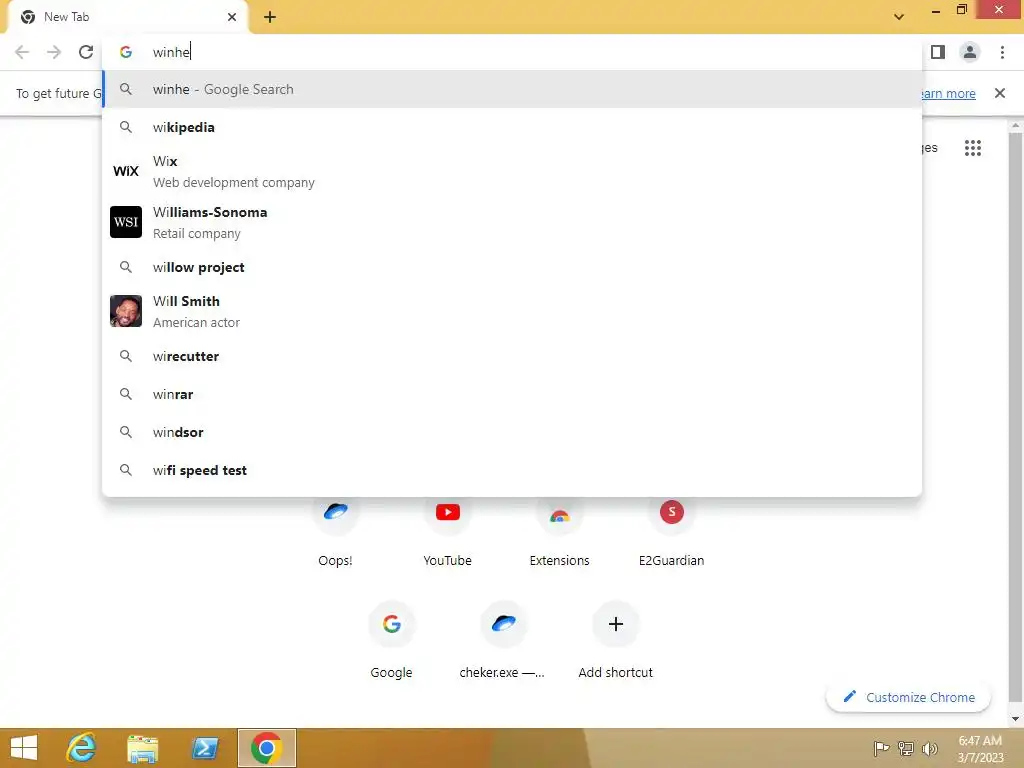
Task: Open a new tab with plus button
Action: [270, 17]
